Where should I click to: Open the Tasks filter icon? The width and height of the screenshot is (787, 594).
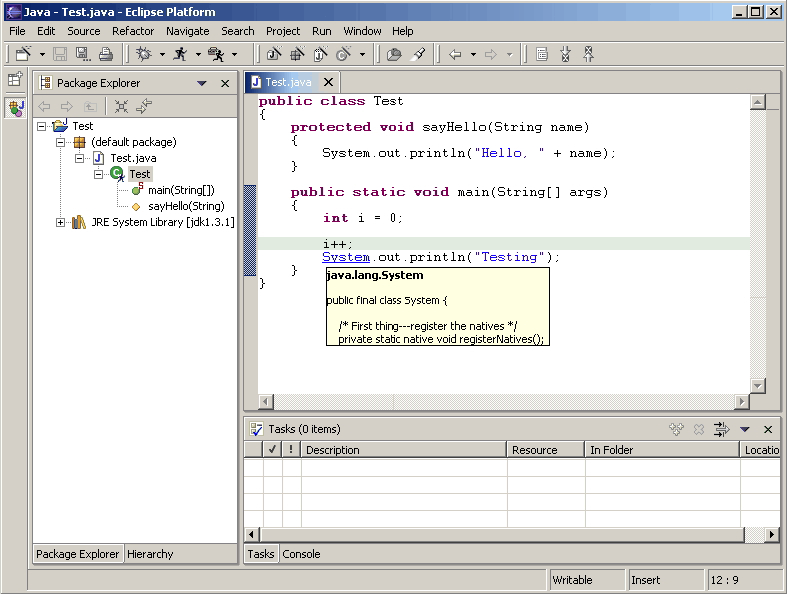point(721,429)
